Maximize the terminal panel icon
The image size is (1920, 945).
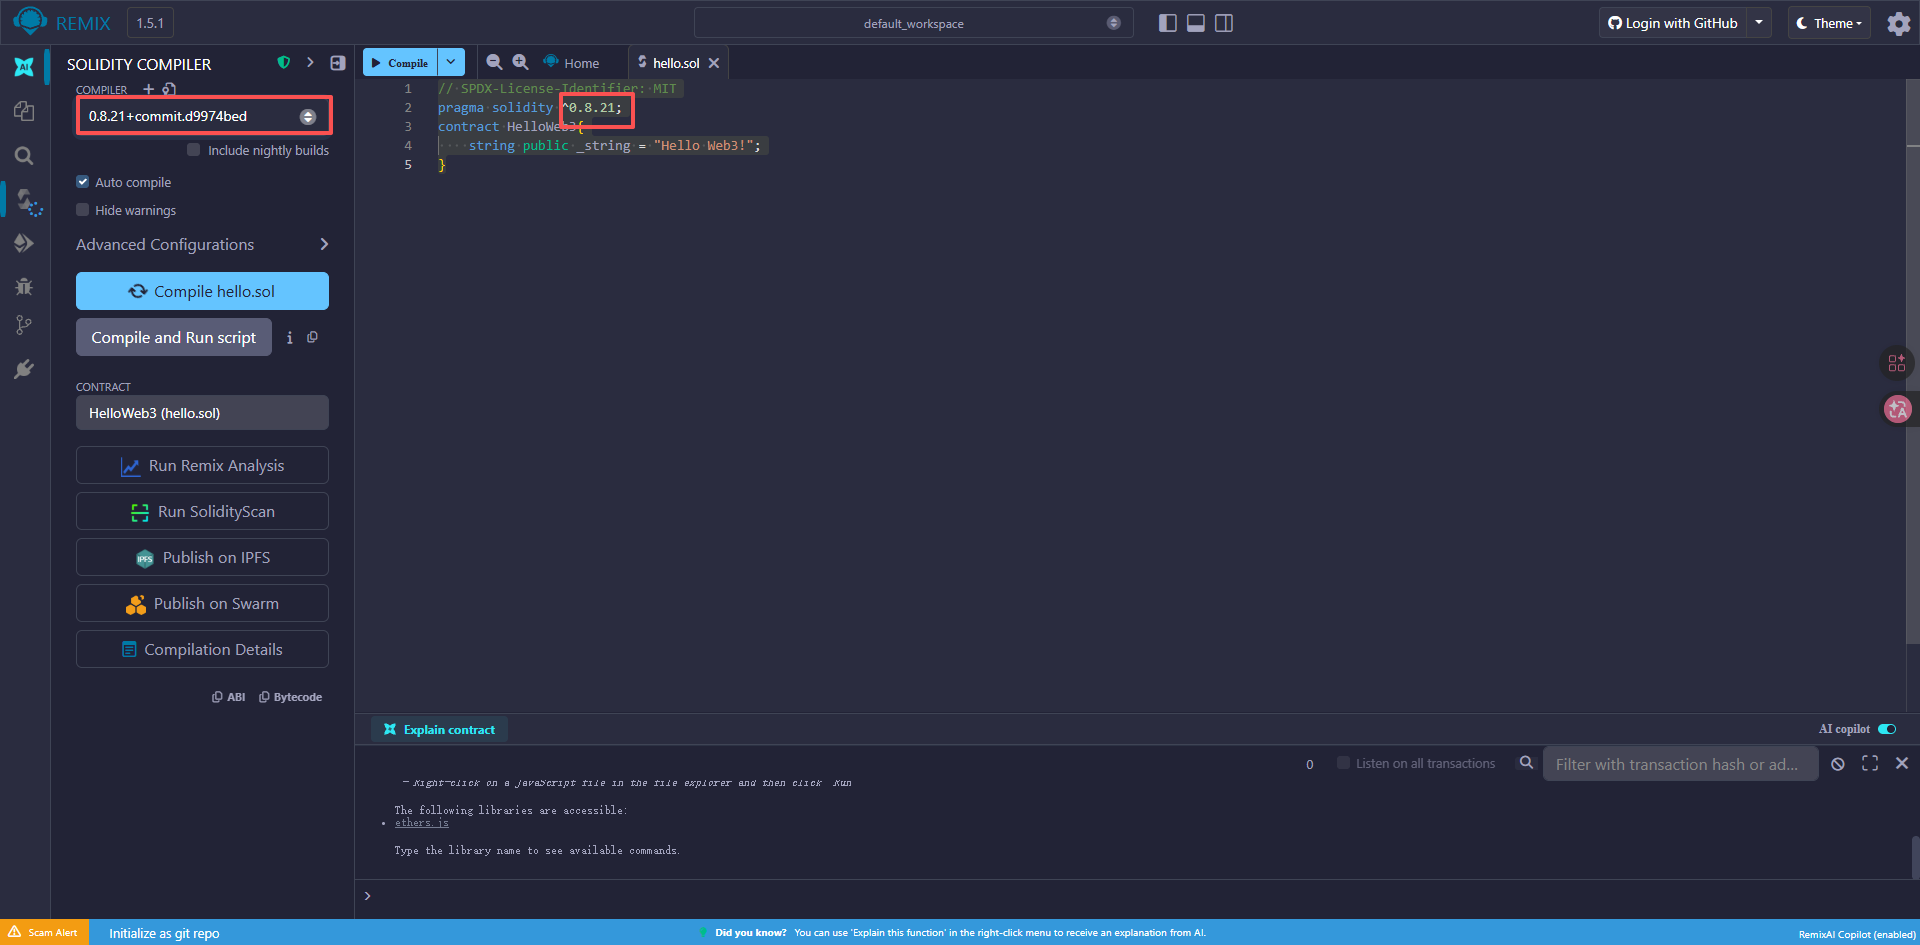tap(1869, 764)
